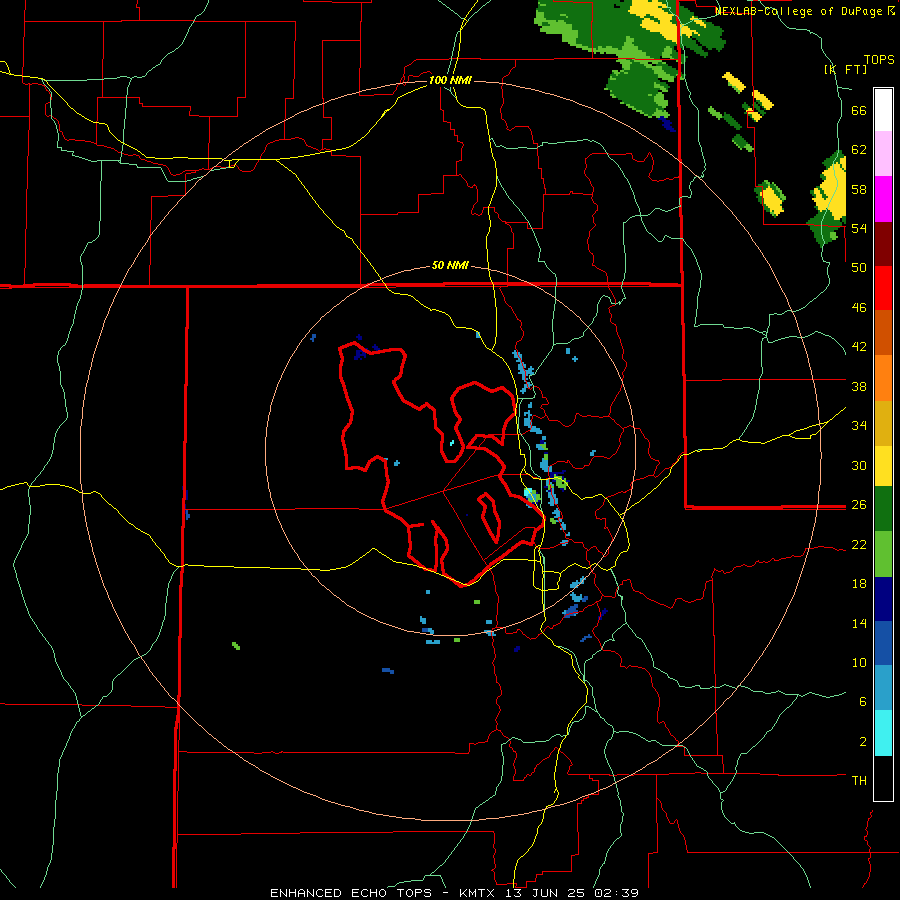Screen dimensions: 900x900
Task: Click the TH threshold label
Action: click(x=859, y=780)
